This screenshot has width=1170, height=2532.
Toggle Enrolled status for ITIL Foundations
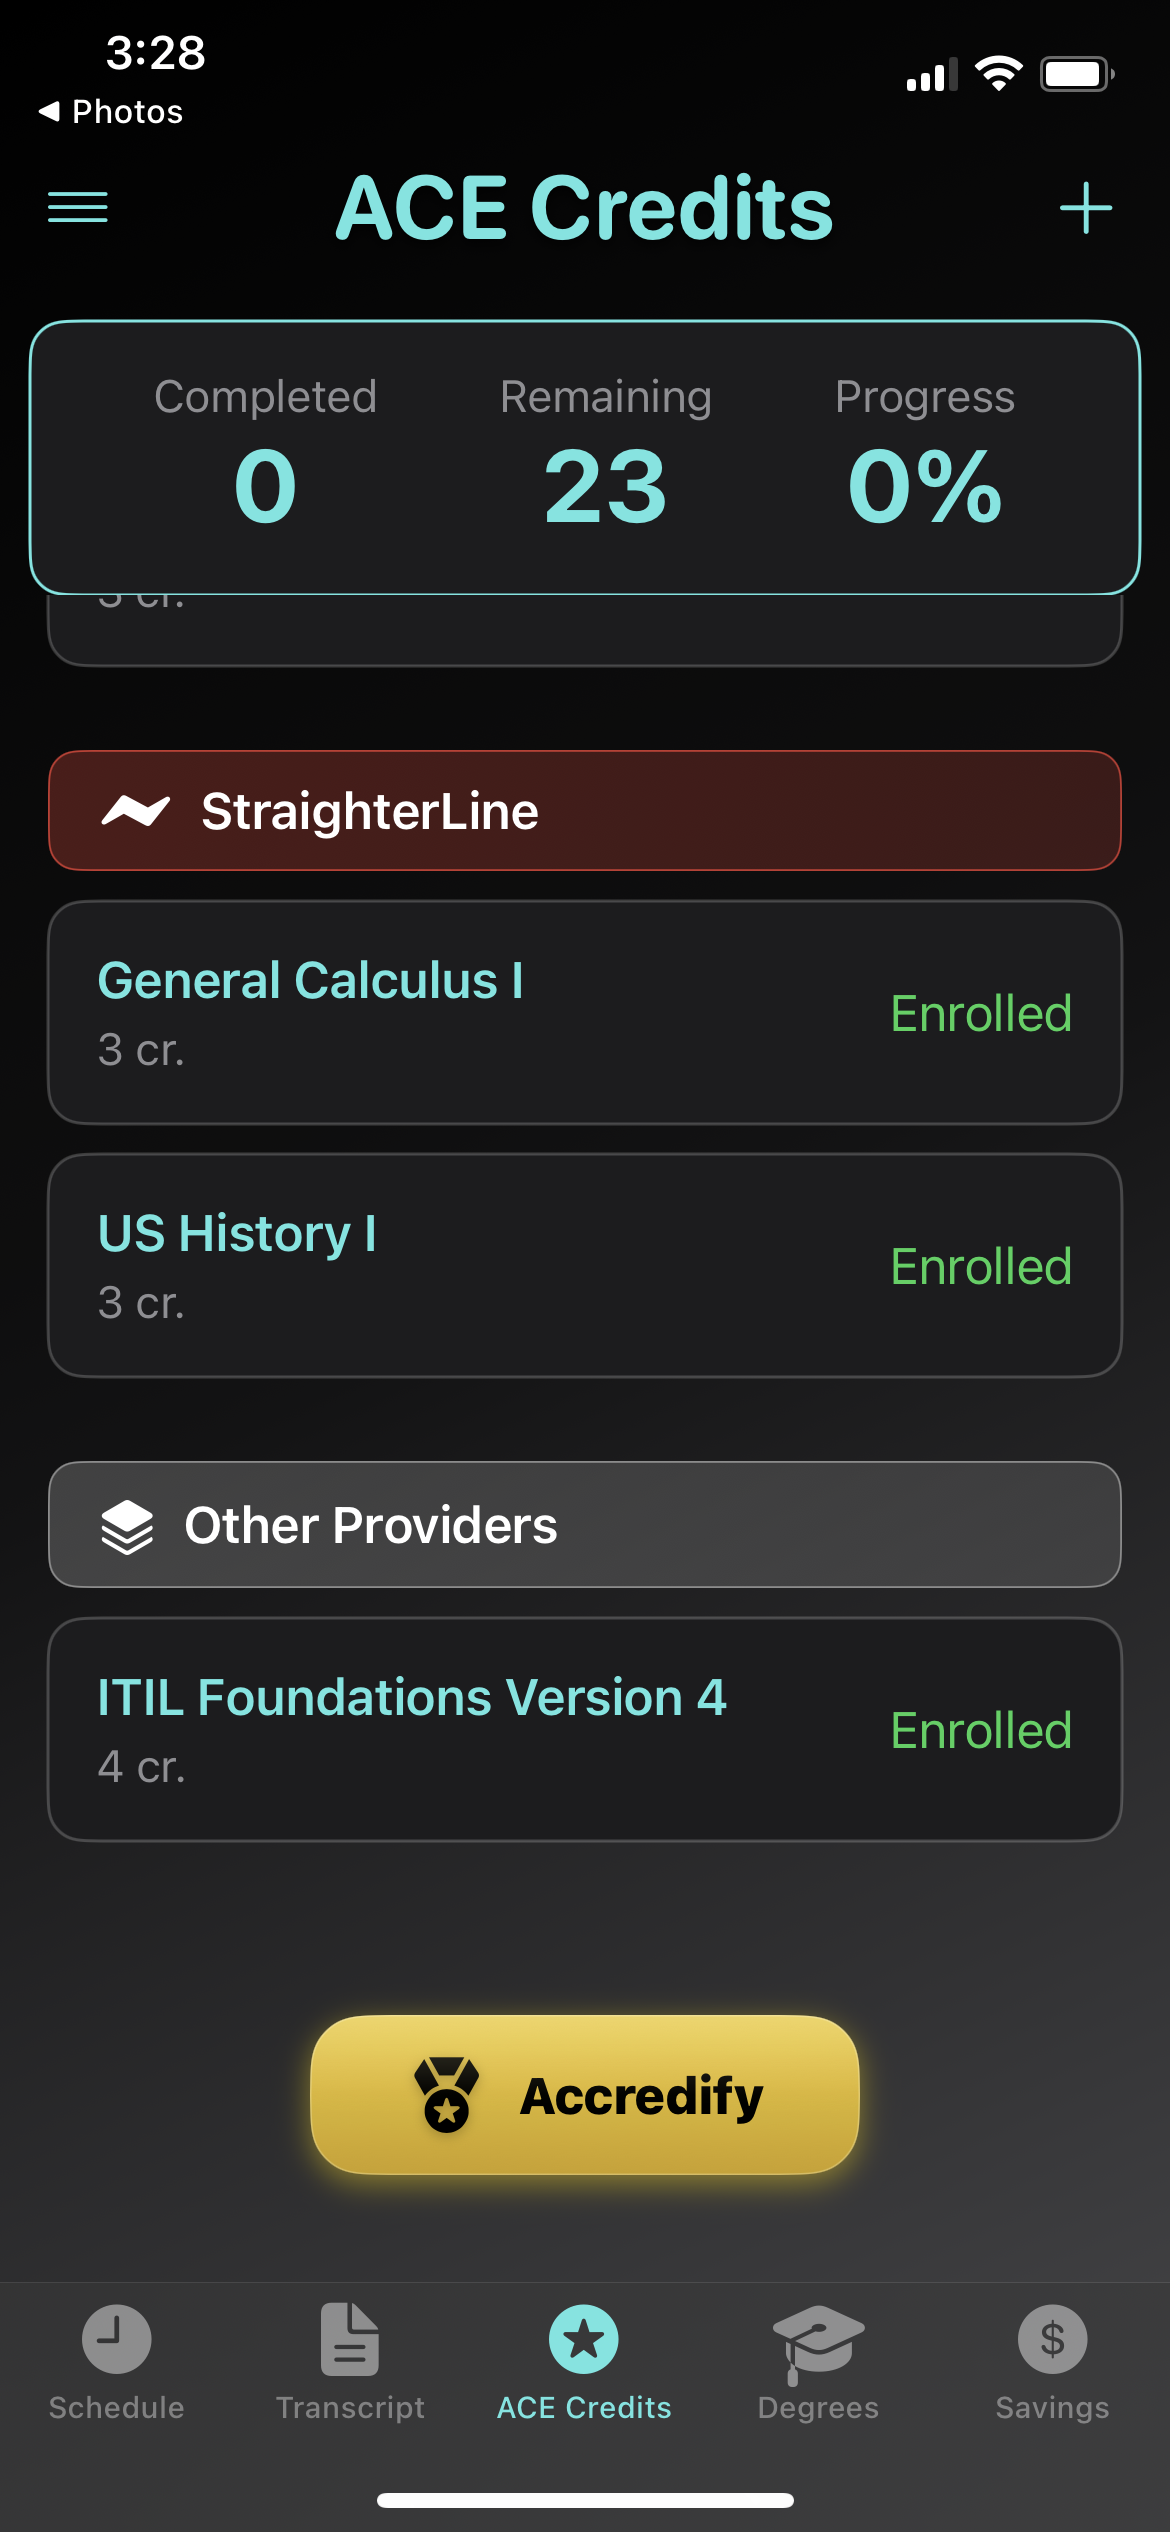[x=981, y=1731]
